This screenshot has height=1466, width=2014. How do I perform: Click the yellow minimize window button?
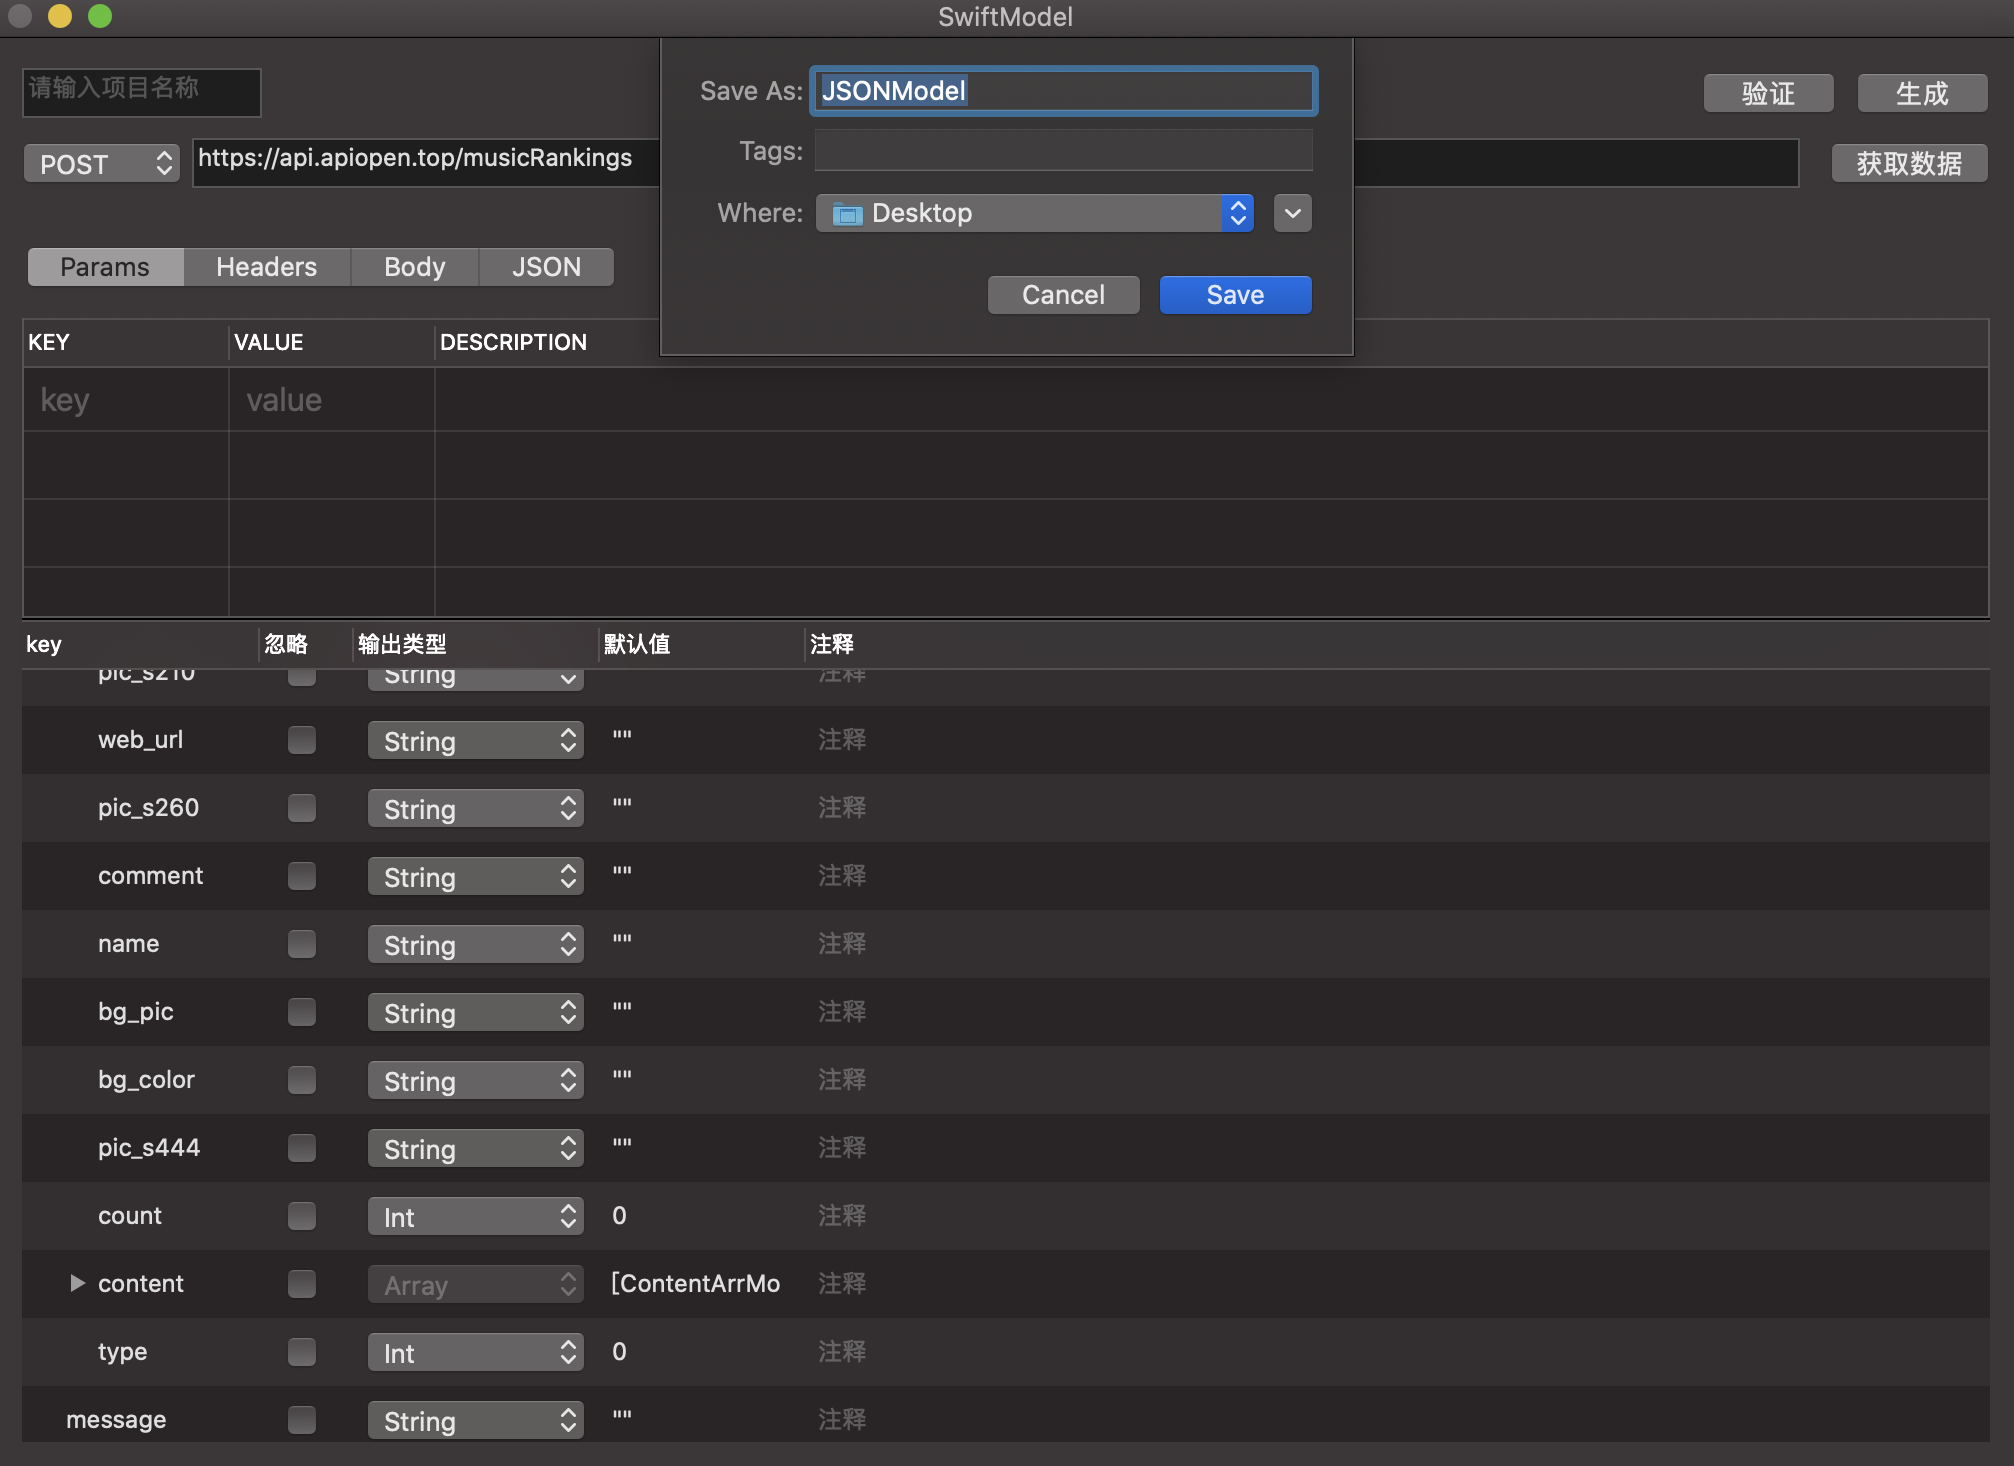[60, 16]
